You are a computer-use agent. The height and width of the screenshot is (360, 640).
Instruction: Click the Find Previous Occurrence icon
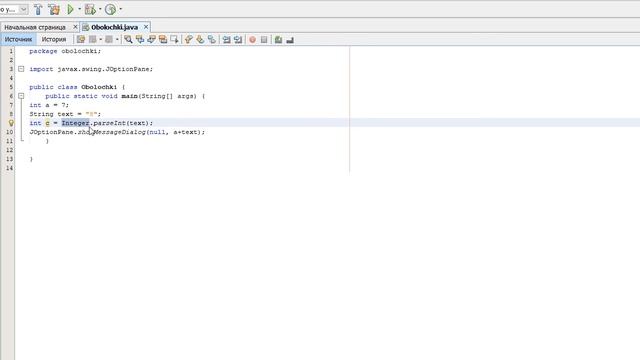pyautogui.click(x=140, y=40)
